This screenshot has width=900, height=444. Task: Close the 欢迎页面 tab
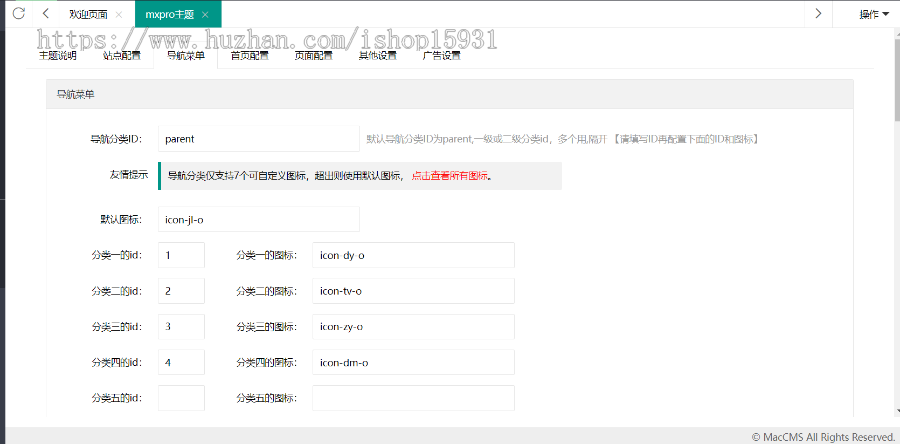coord(118,15)
